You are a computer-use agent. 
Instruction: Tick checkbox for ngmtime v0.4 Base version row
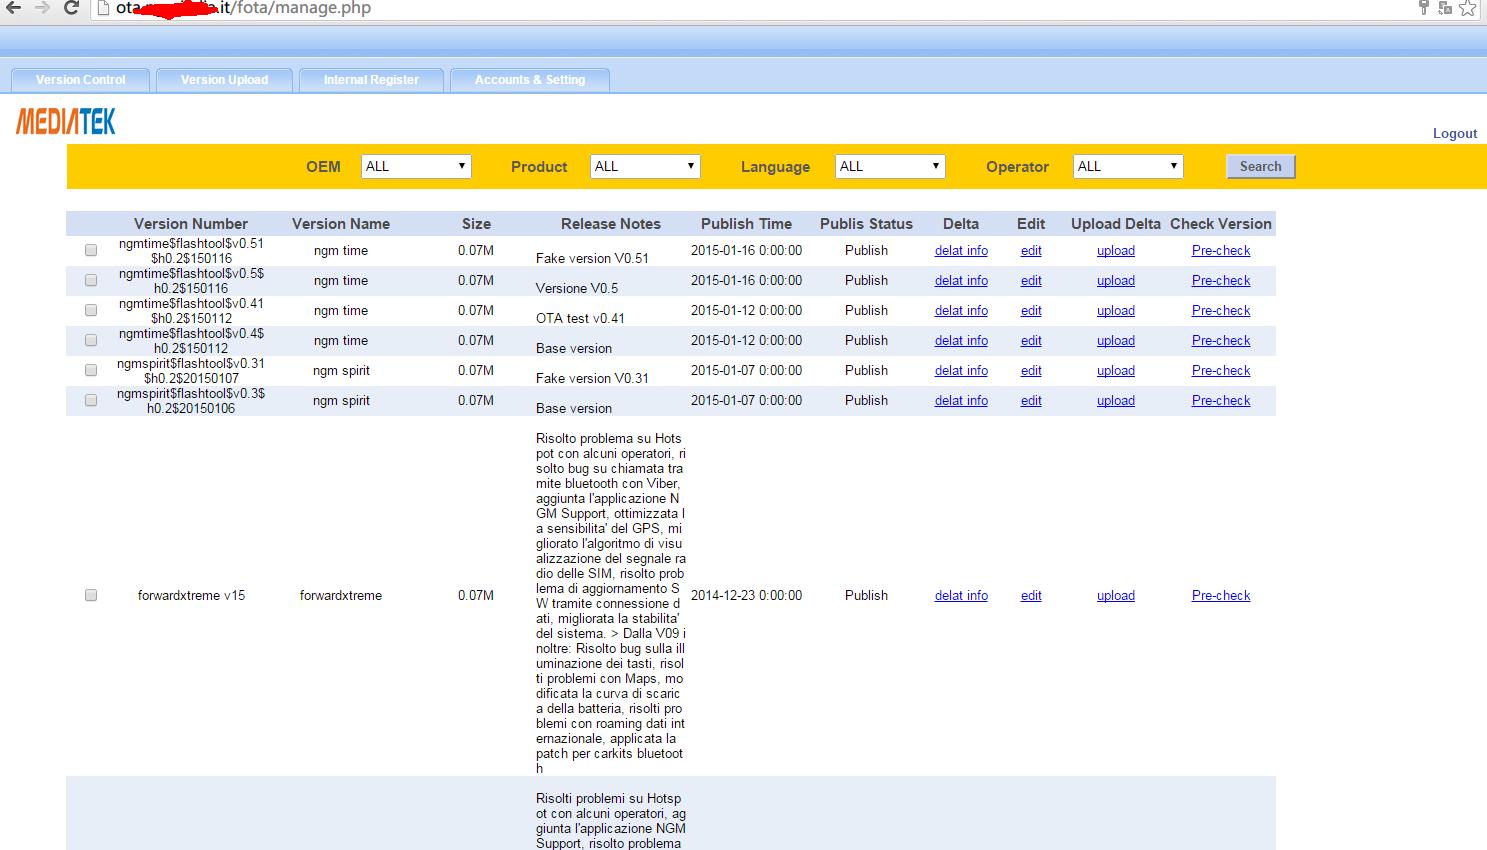coord(91,340)
